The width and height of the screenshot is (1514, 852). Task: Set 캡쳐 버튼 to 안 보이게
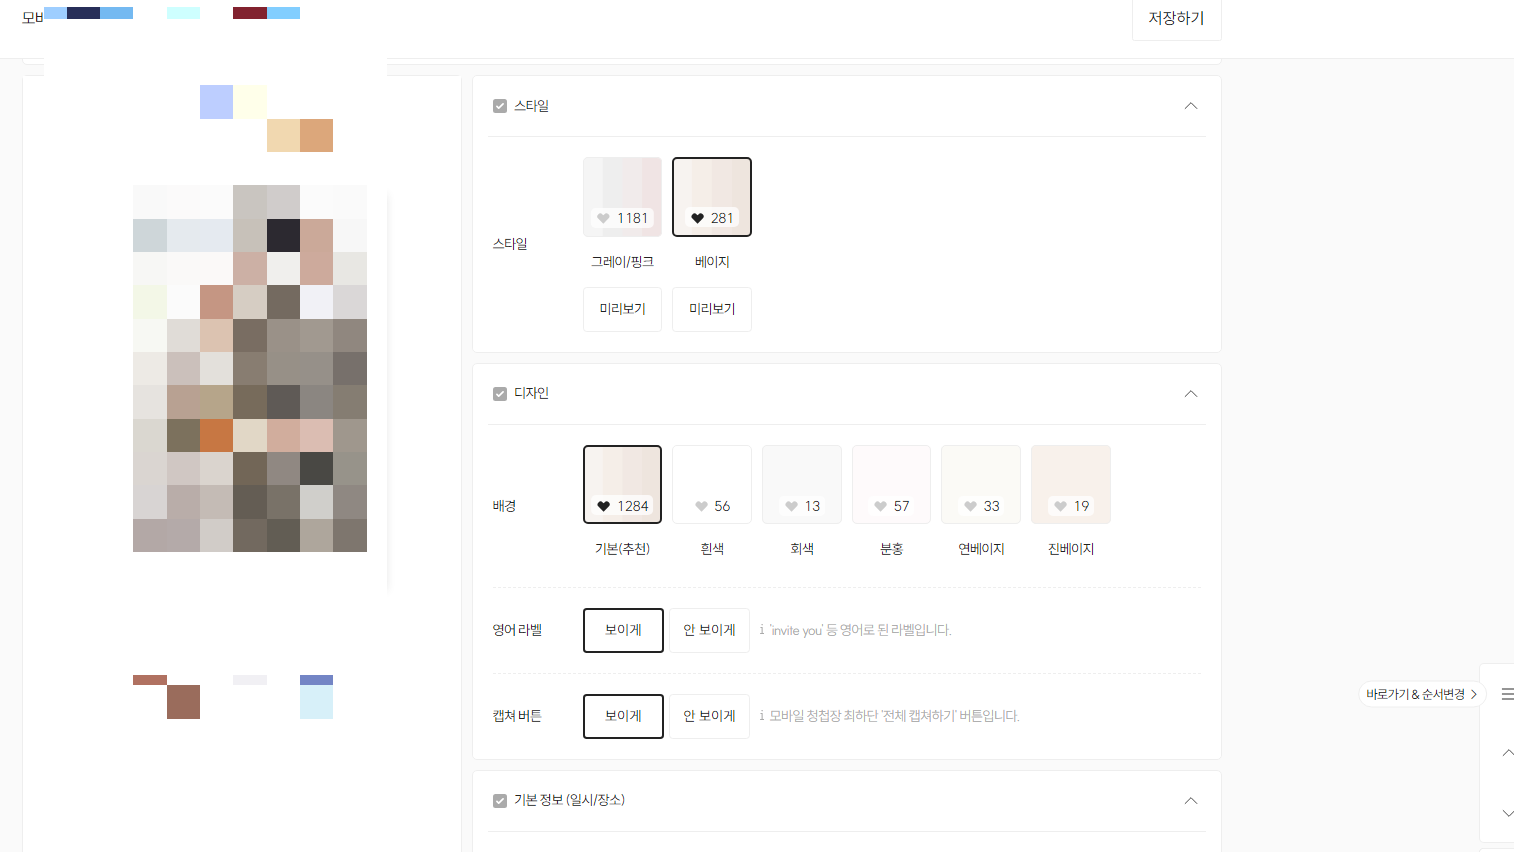709,716
